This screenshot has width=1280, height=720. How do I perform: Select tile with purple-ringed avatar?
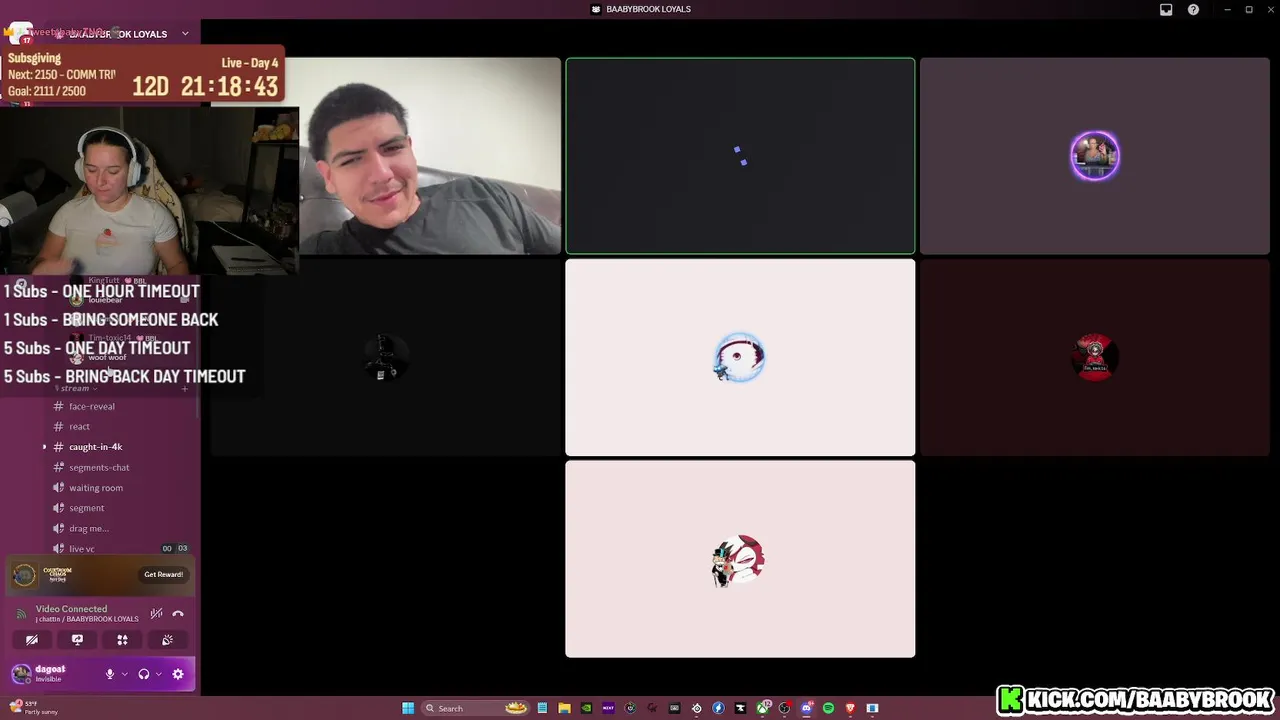point(1095,156)
